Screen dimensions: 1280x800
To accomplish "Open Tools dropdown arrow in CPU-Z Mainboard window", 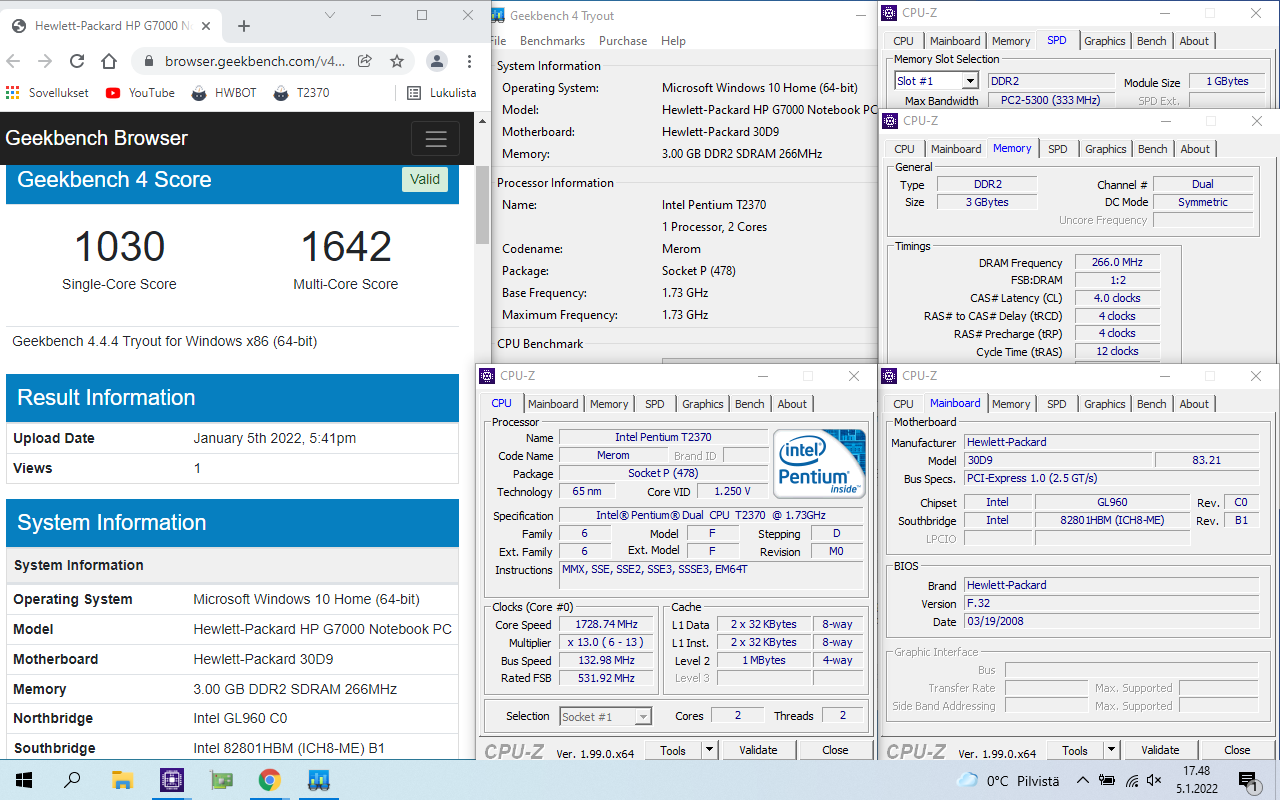I will point(1111,750).
